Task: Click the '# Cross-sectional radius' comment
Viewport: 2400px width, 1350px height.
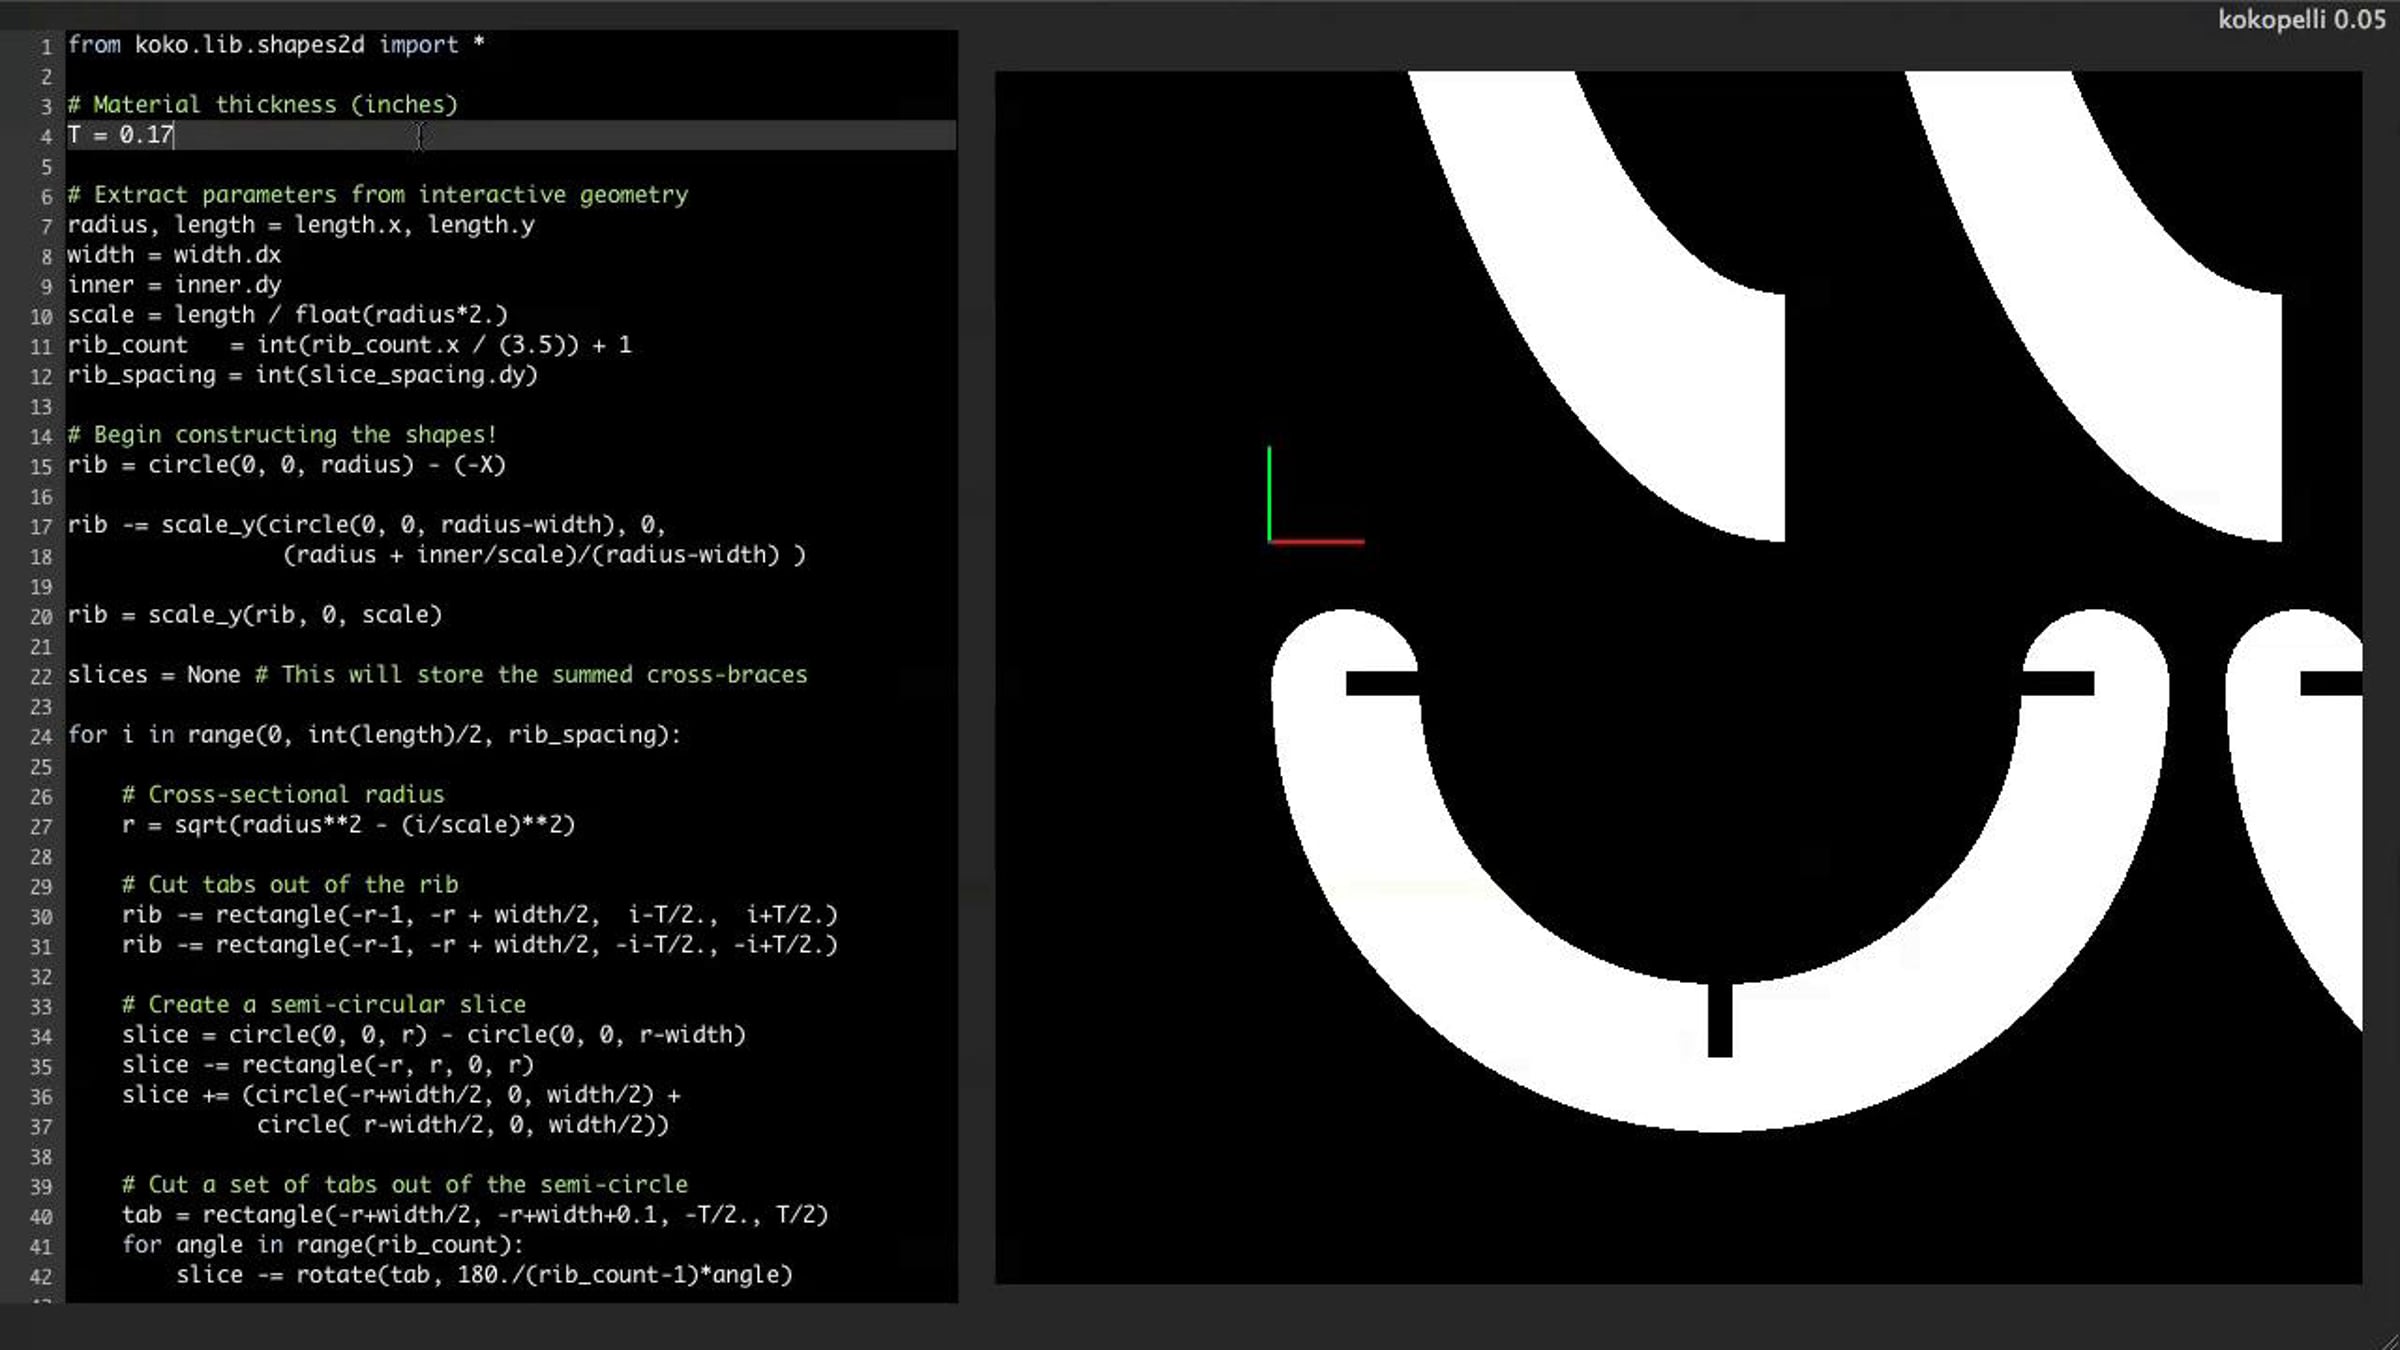Action: tap(283, 795)
